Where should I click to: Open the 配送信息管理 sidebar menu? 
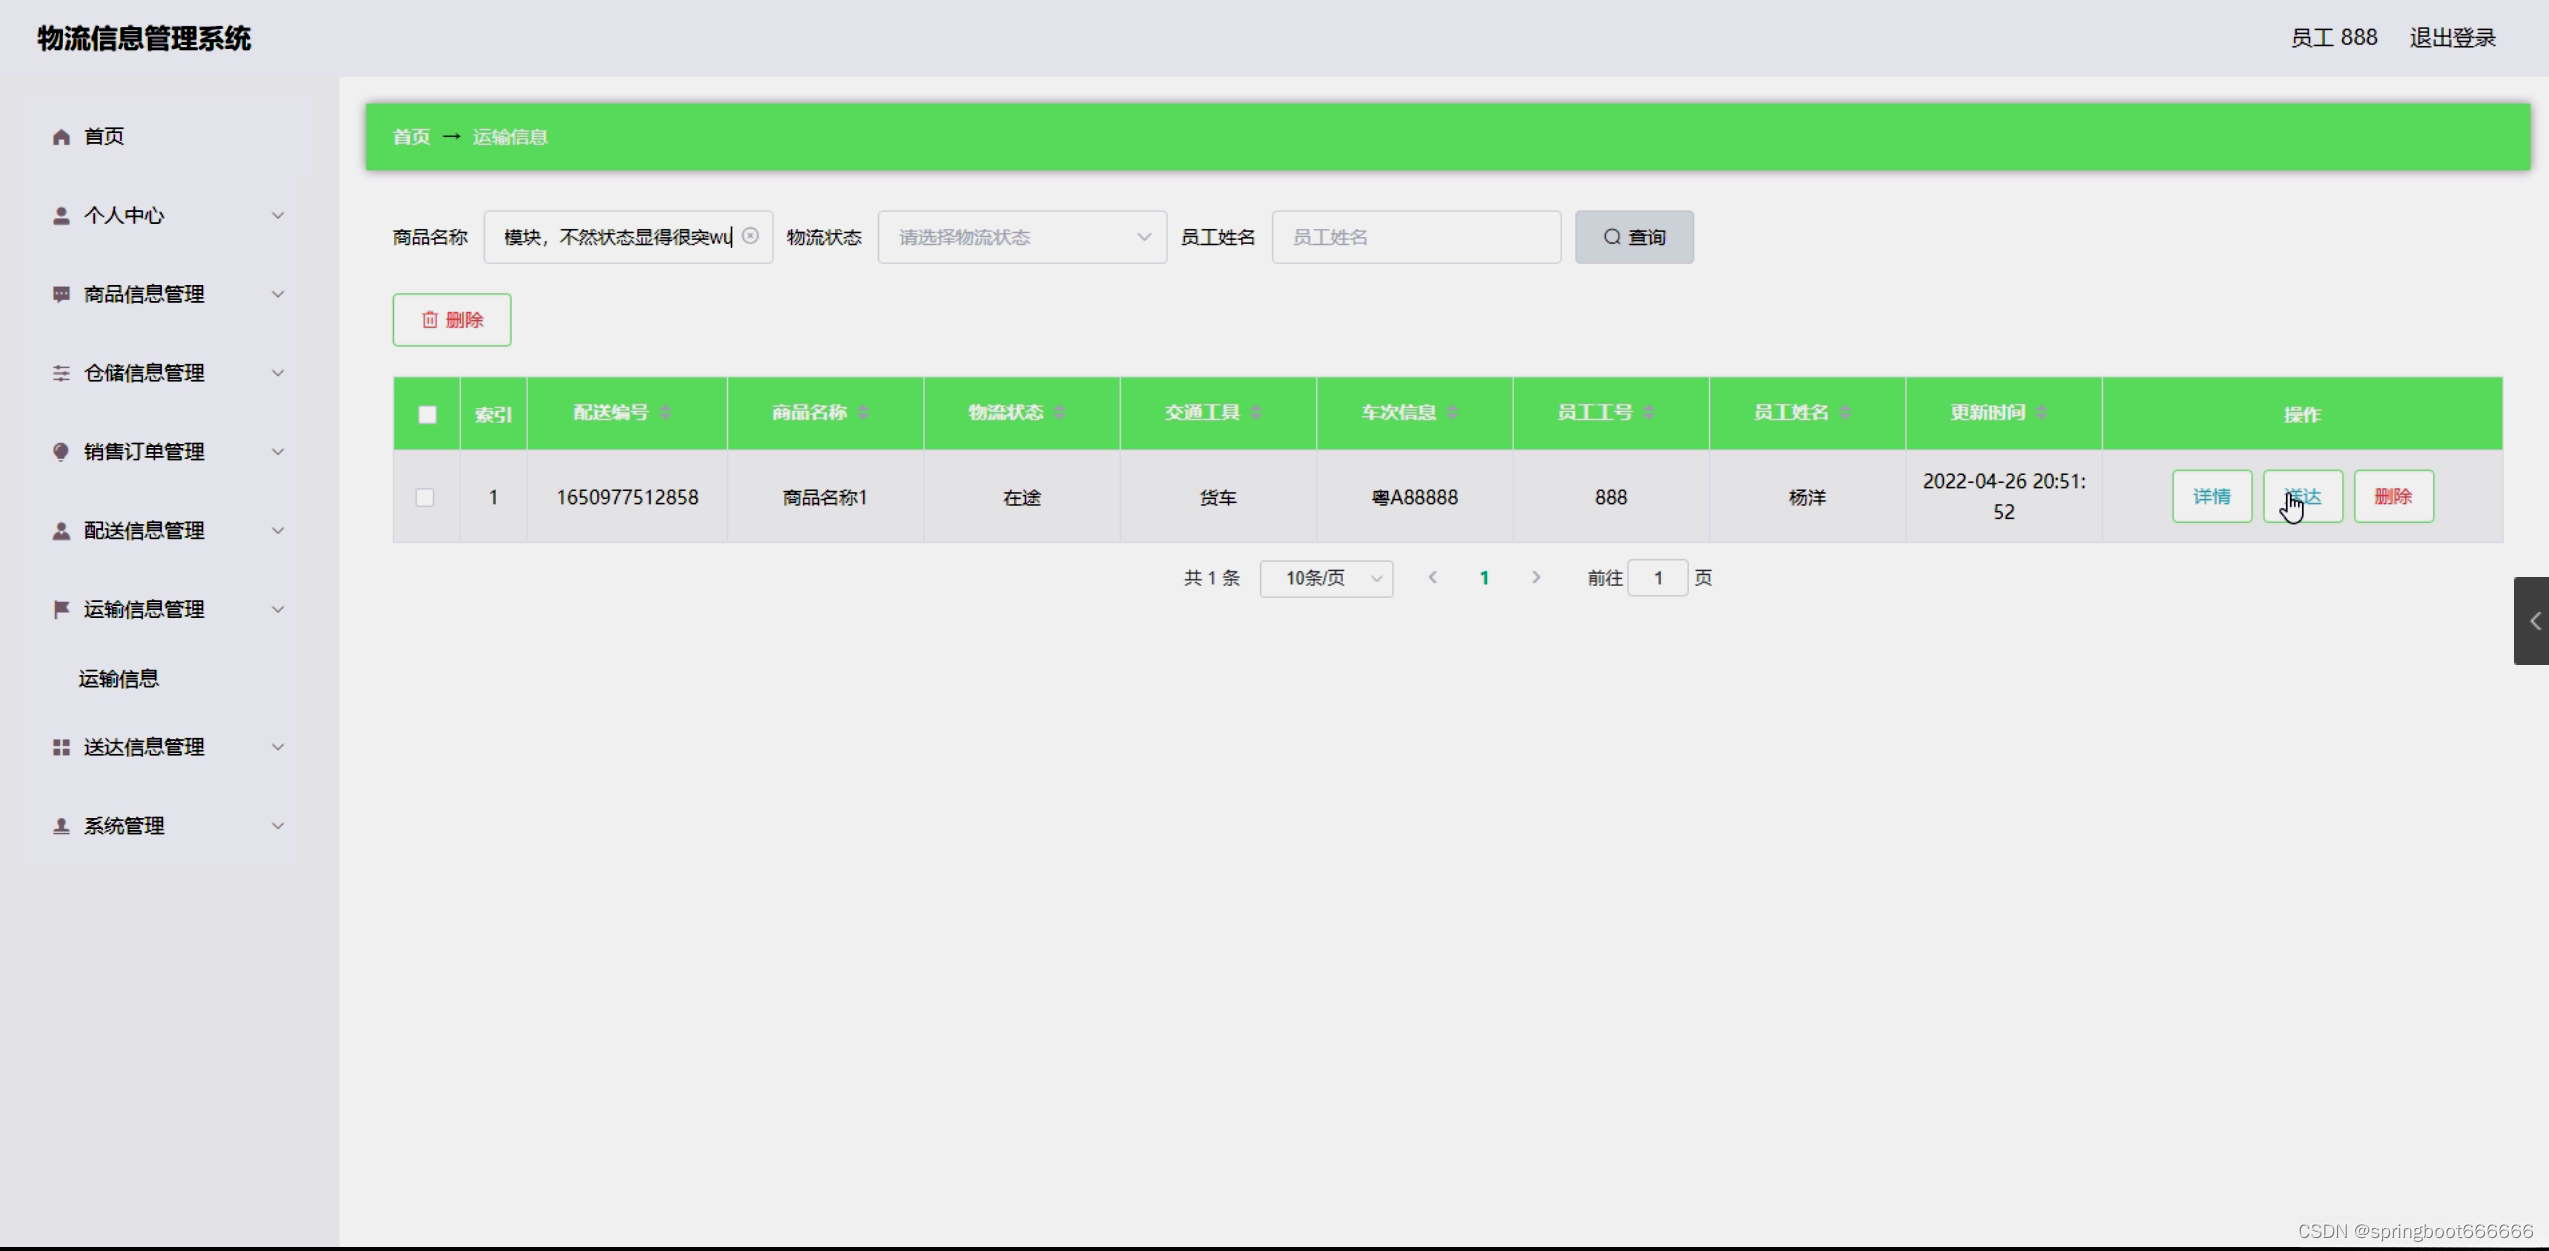click(x=144, y=531)
